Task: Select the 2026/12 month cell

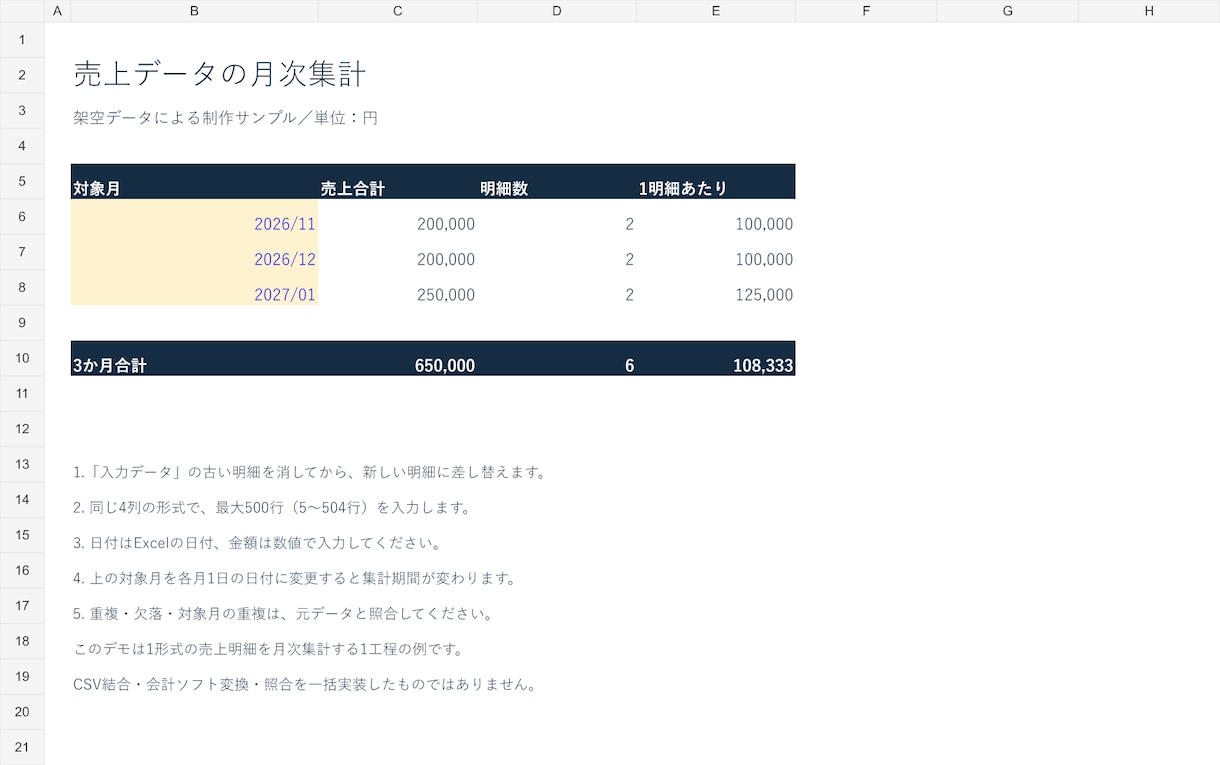Action: [x=194, y=252]
